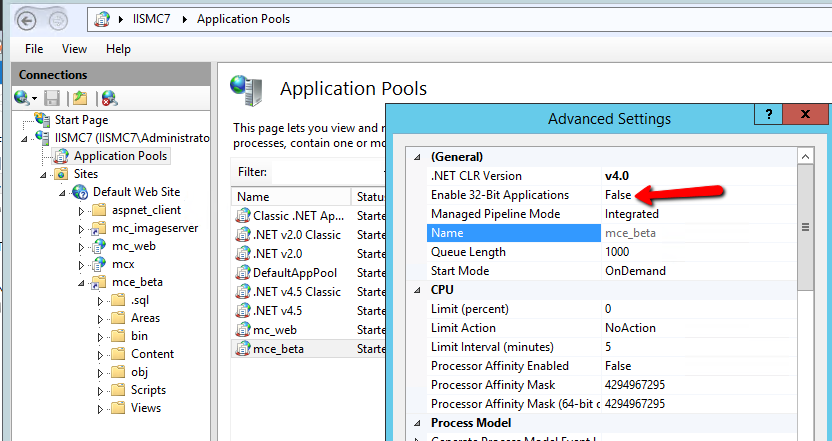This screenshot has height=441, width=832.
Task: Collapse the Process Model category
Action: [x=417, y=423]
